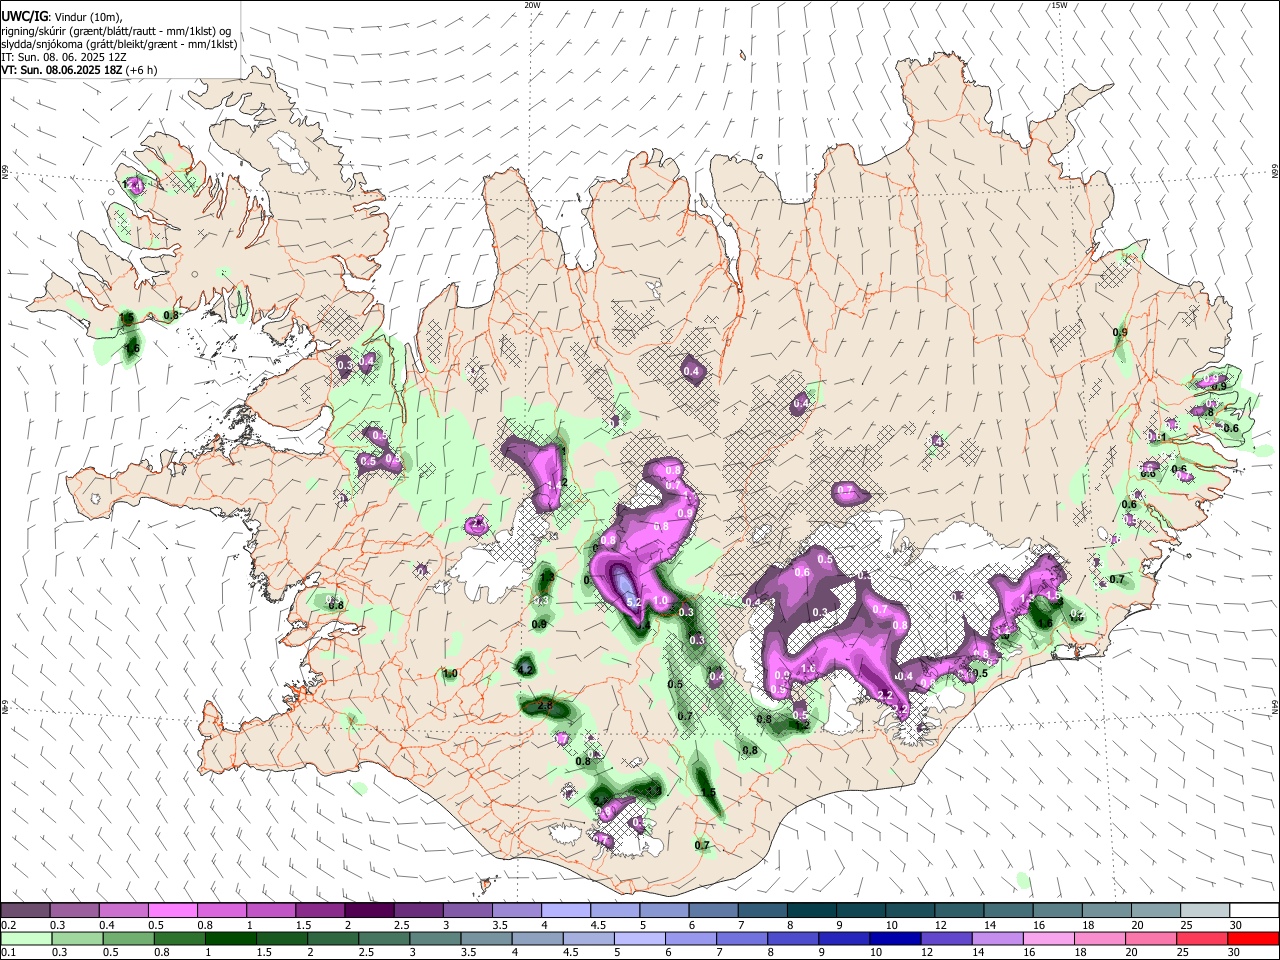
Task: Select the 'rigning/skúrir' legend description line
Action: coord(116,30)
